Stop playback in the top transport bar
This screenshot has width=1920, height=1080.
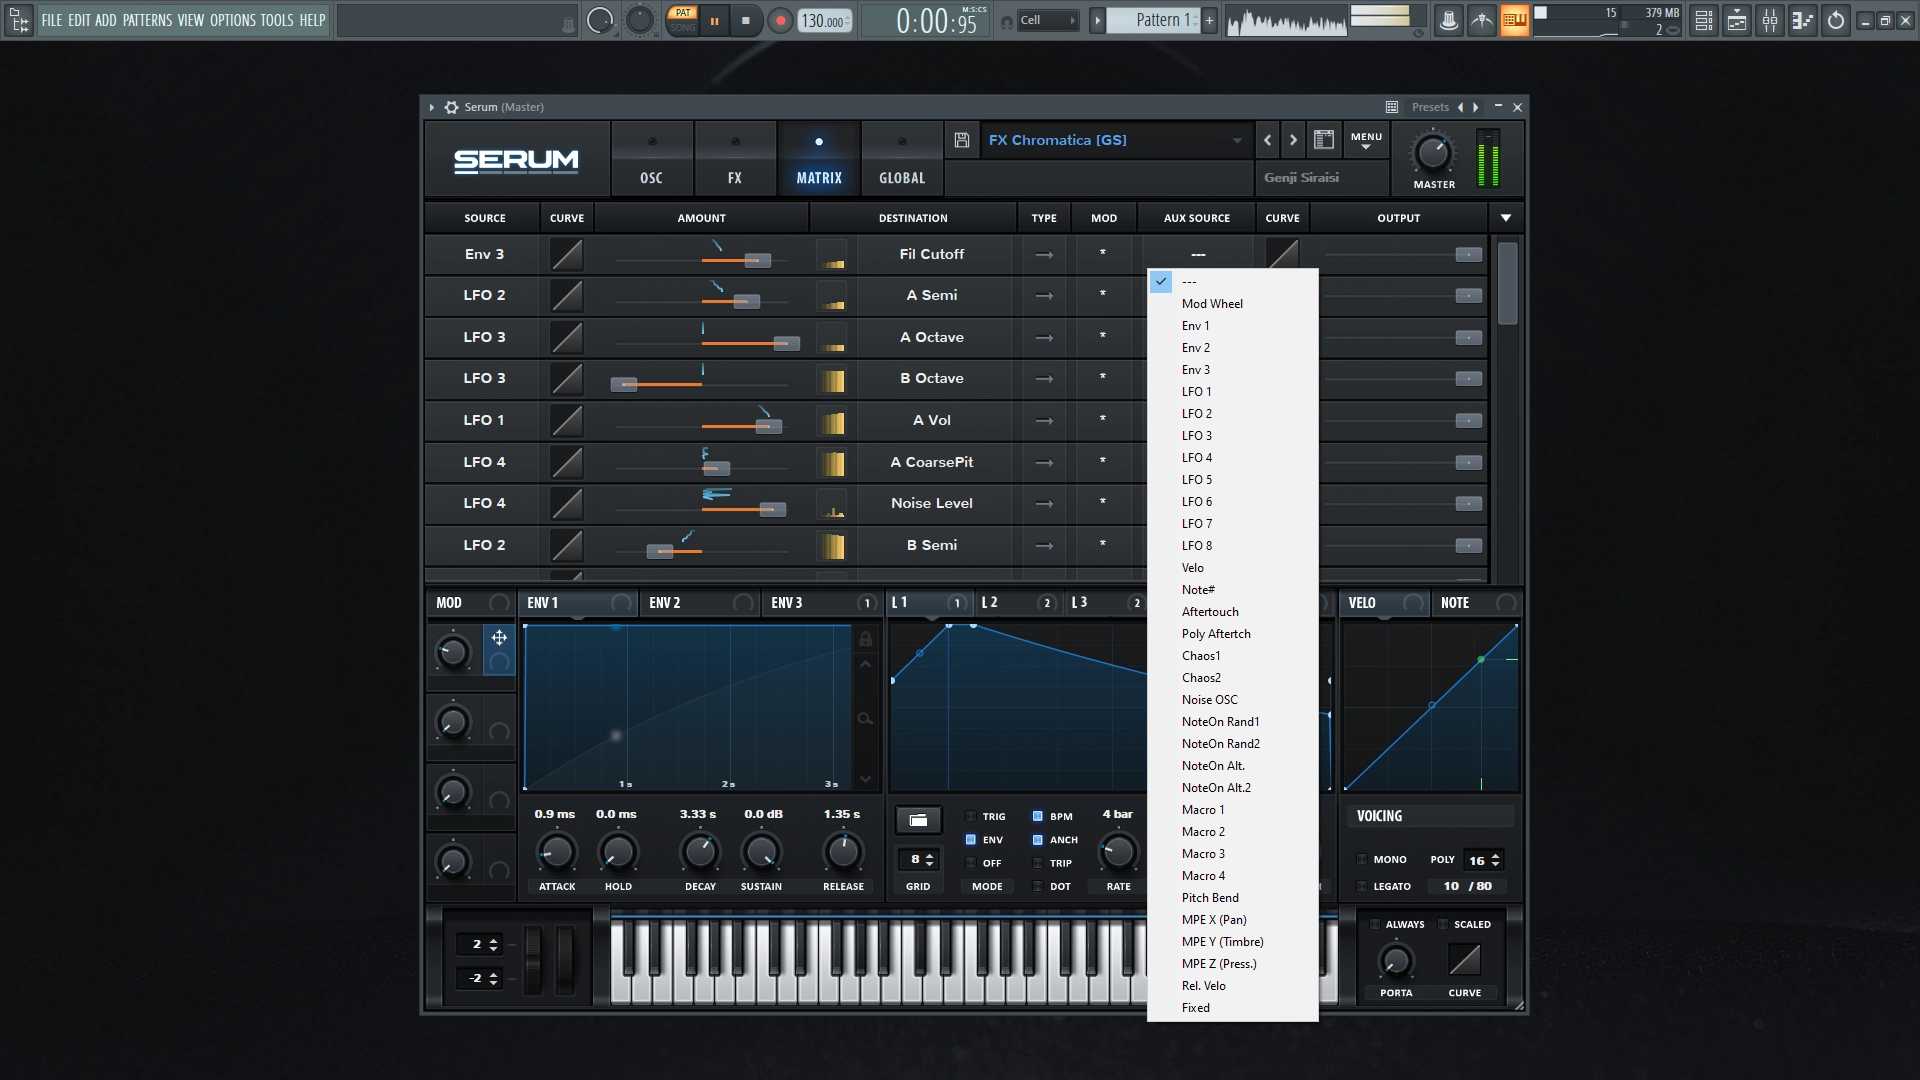tap(745, 20)
